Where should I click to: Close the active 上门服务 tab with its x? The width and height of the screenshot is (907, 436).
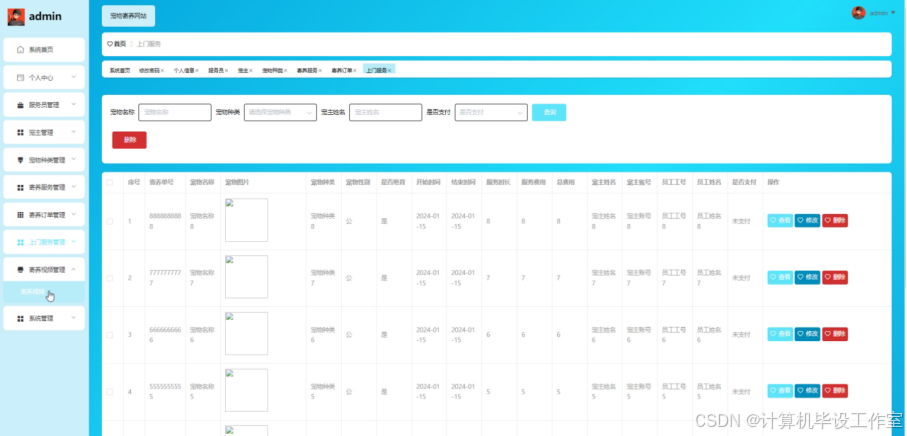(x=390, y=71)
